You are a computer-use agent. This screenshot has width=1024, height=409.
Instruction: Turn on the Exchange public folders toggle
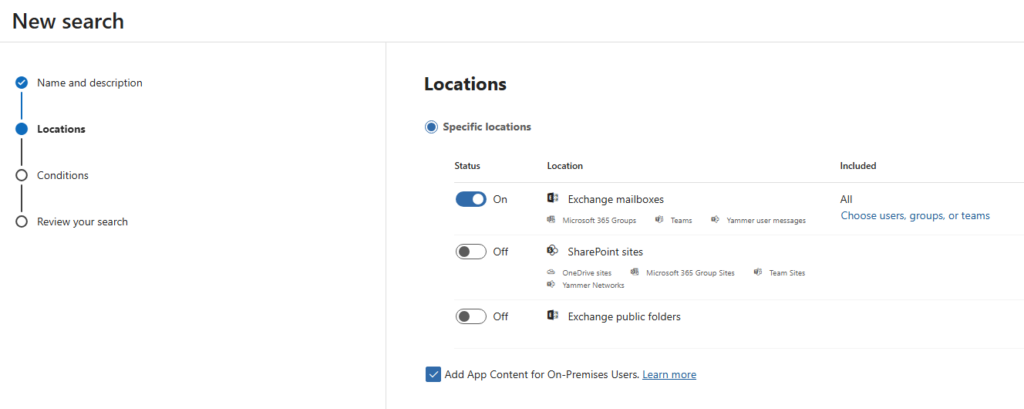(471, 316)
